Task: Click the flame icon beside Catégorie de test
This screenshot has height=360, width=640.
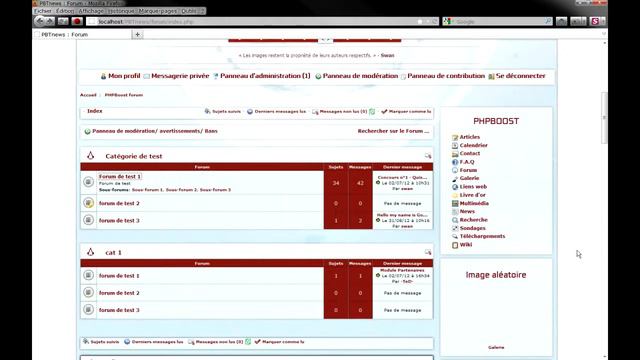Action: (91, 156)
